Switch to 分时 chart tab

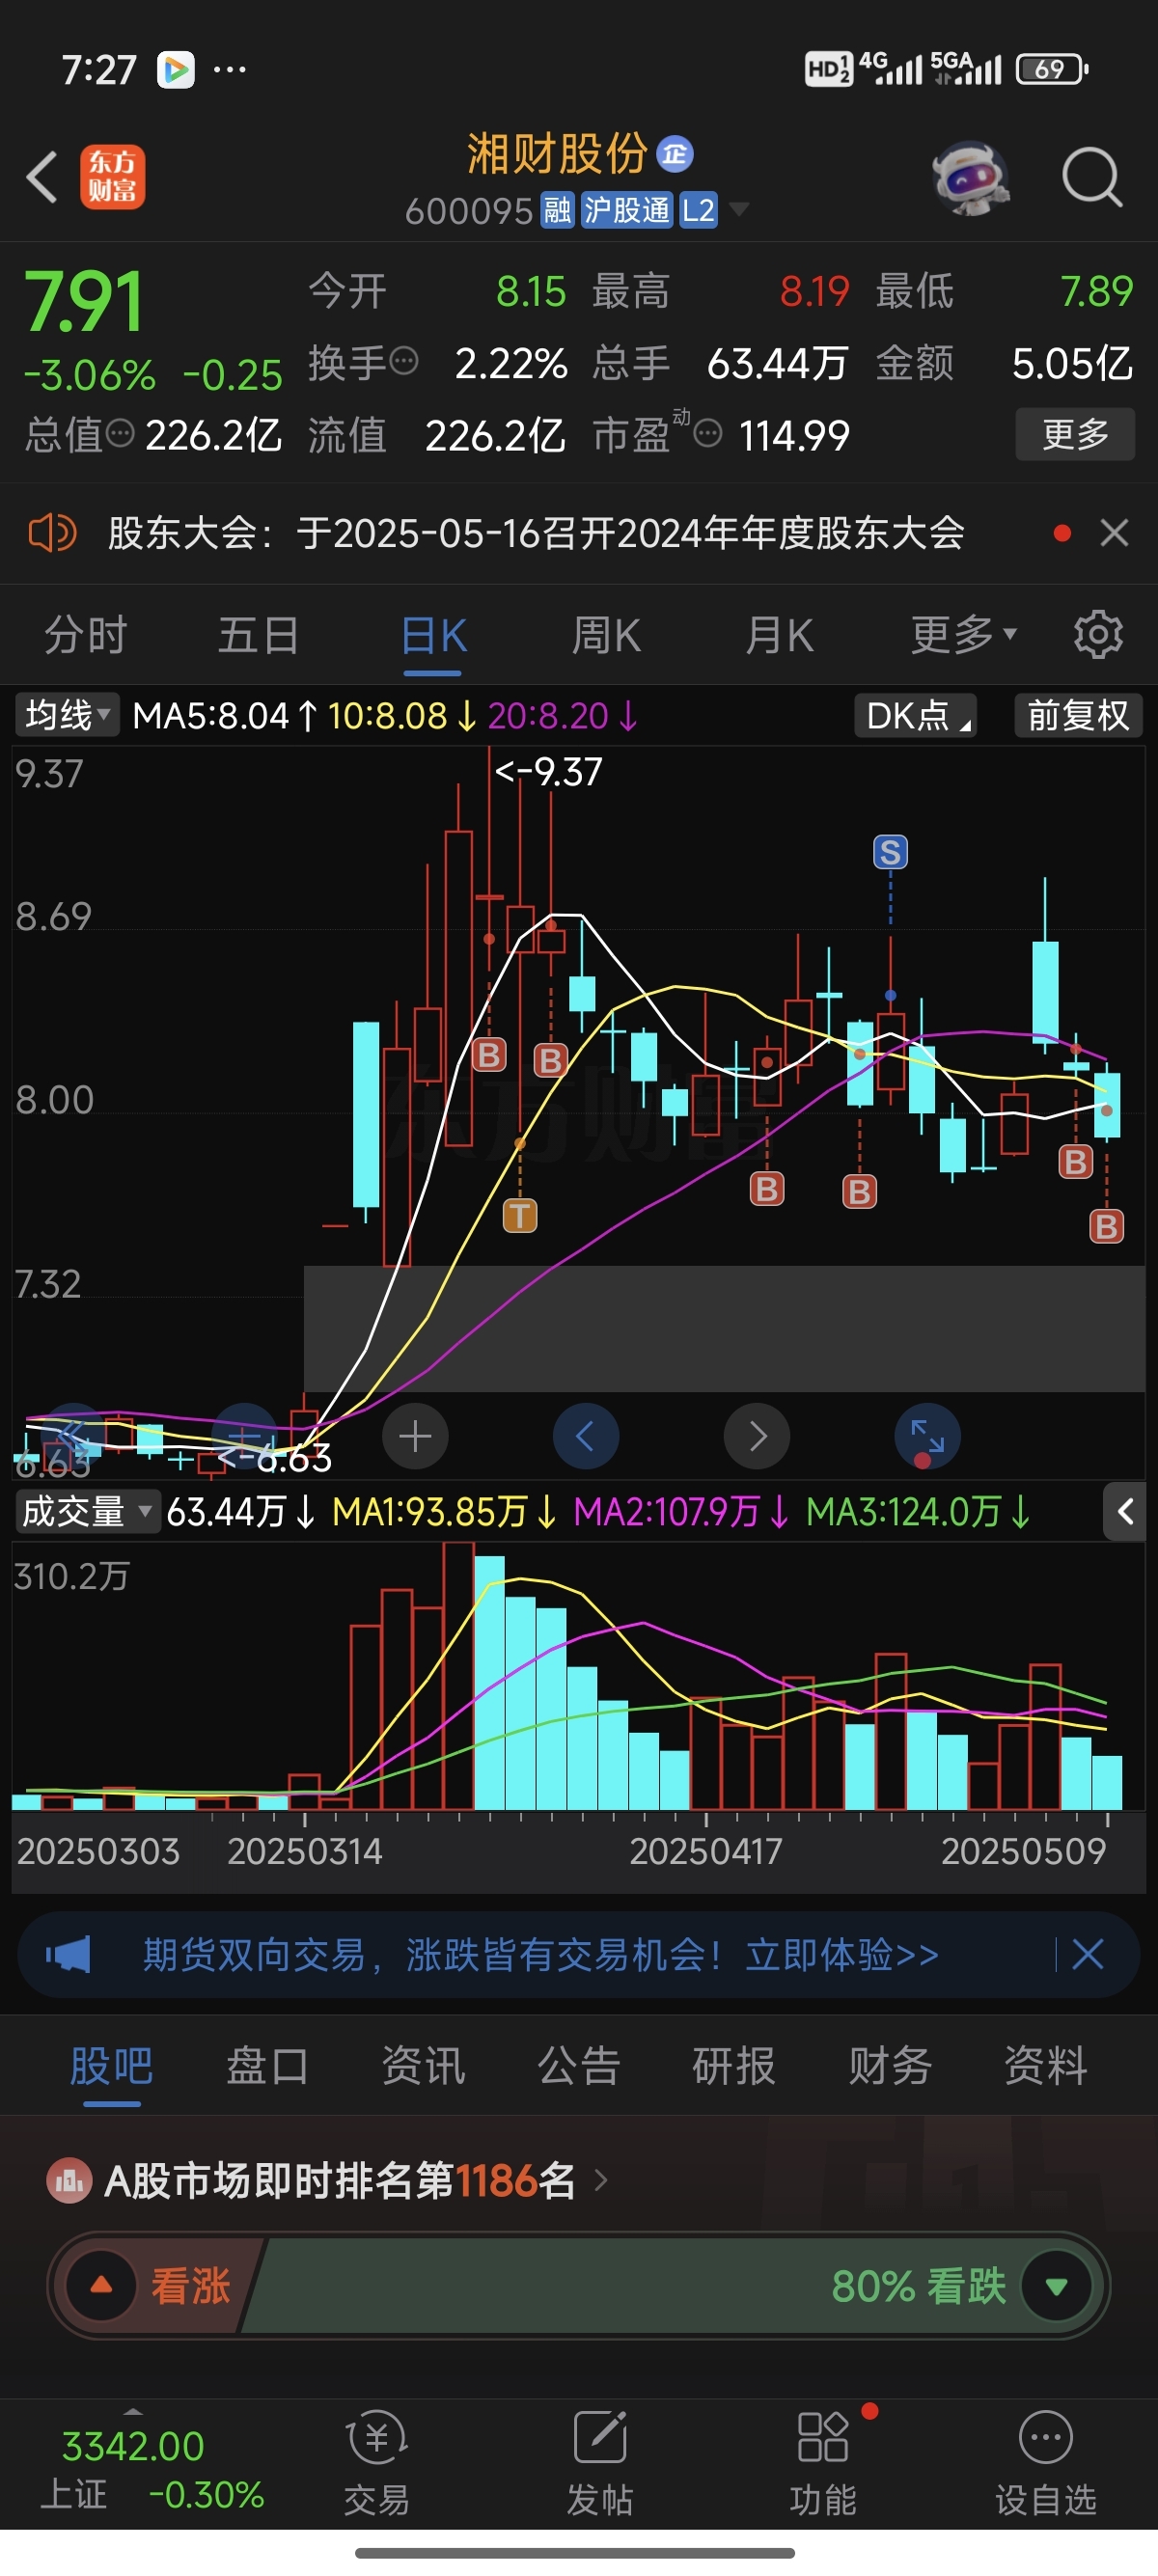click(x=86, y=635)
